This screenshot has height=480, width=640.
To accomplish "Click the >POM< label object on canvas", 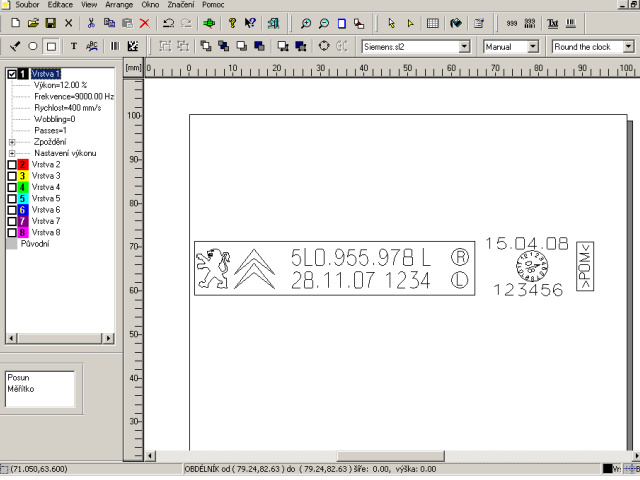I will [x=585, y=266].
